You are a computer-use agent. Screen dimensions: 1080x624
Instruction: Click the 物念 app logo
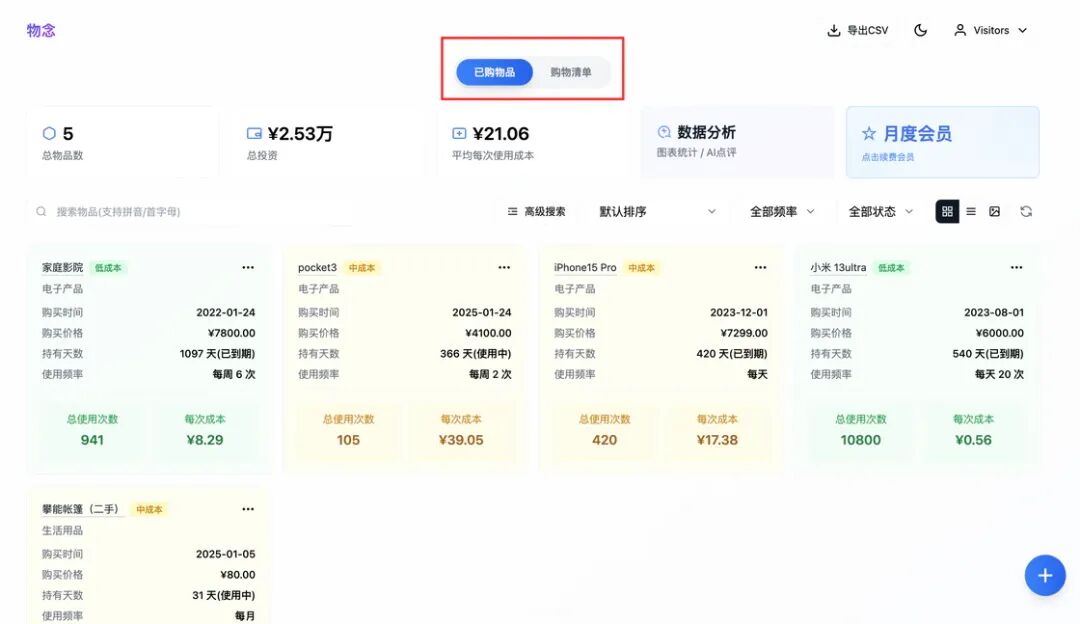[x=41, y=30]
